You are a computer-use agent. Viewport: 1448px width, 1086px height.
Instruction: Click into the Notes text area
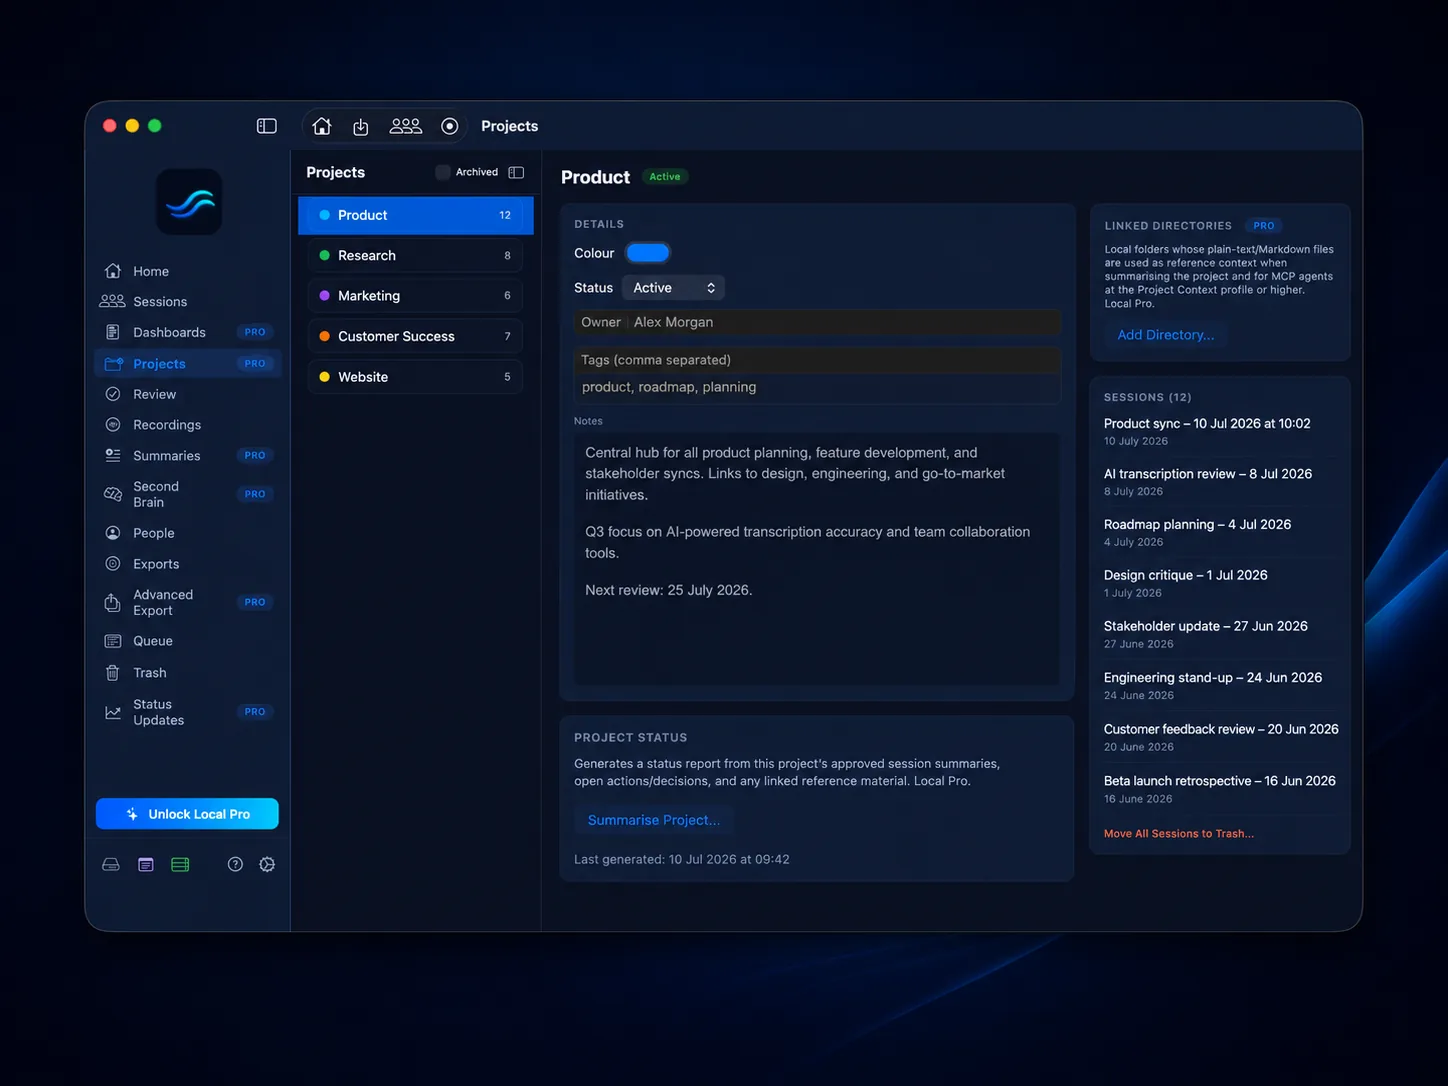tap(817, 559)
